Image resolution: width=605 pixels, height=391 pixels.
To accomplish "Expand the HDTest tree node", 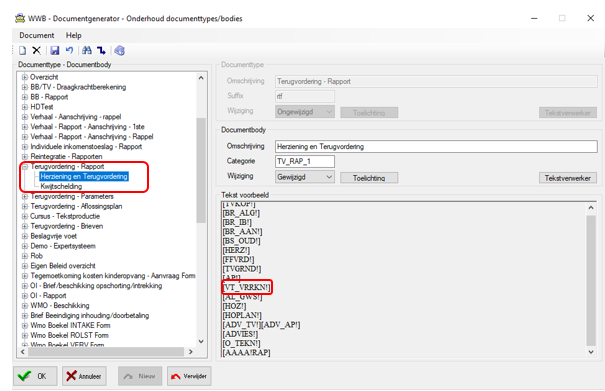I will 25,107.
